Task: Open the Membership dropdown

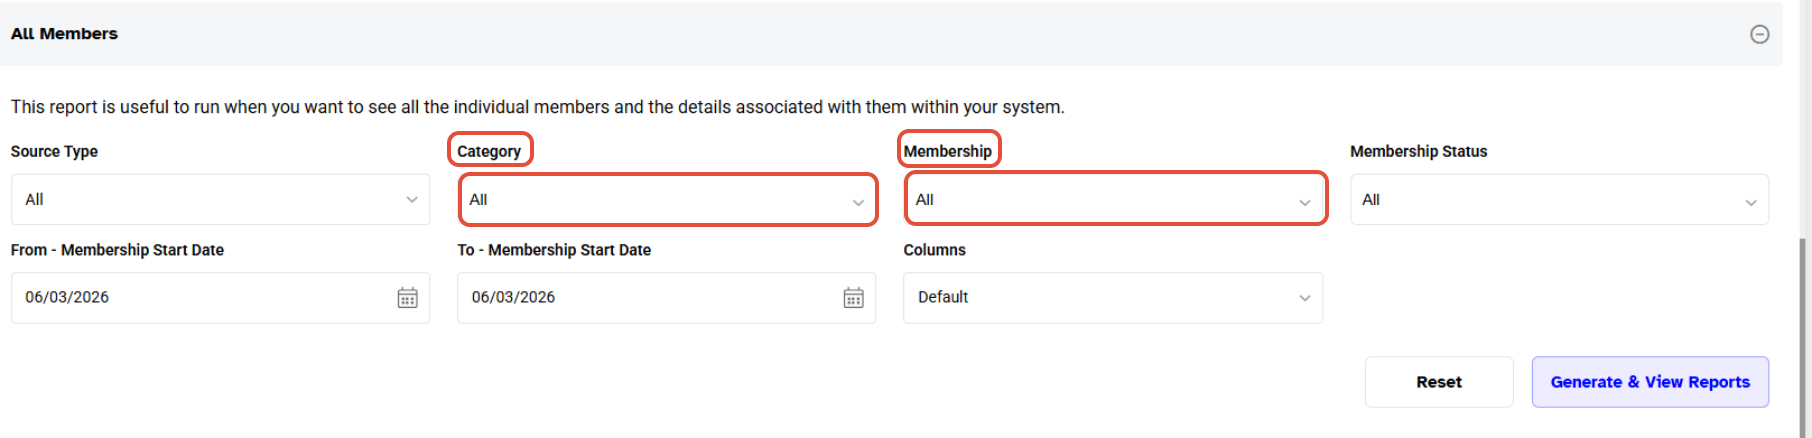Action: [x=1115, y=200]
